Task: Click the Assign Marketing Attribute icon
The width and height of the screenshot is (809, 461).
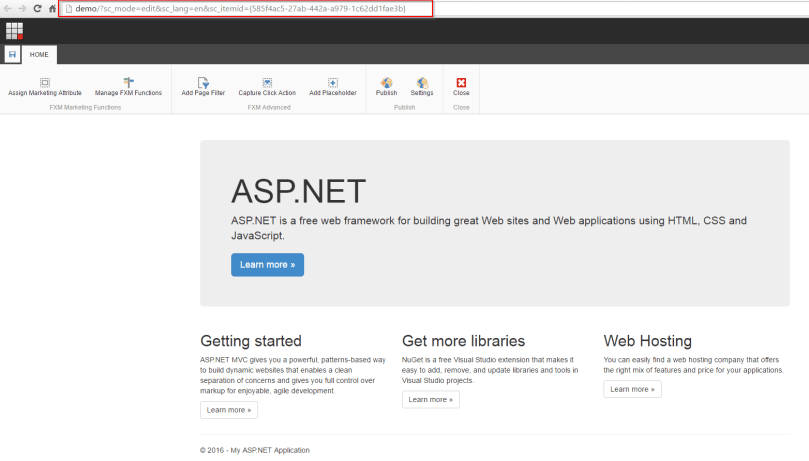Action: (x=45, y=83)
